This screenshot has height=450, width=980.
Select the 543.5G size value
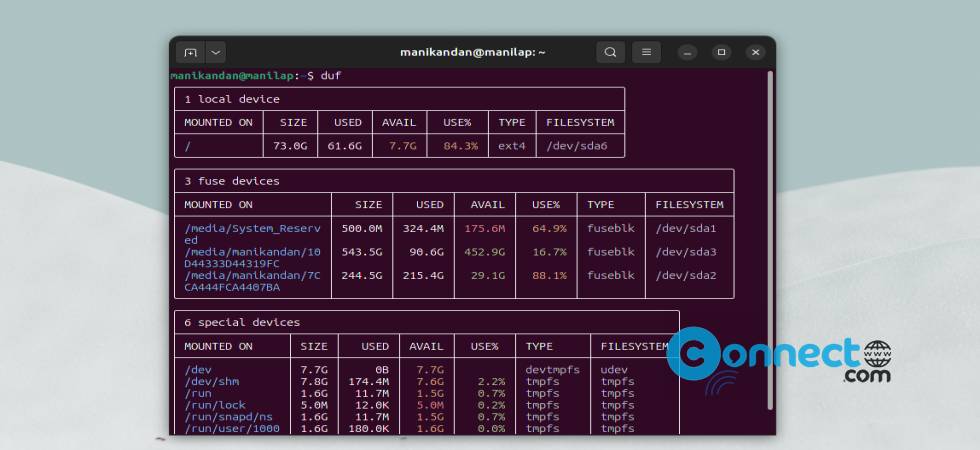(x=362, y=252)
